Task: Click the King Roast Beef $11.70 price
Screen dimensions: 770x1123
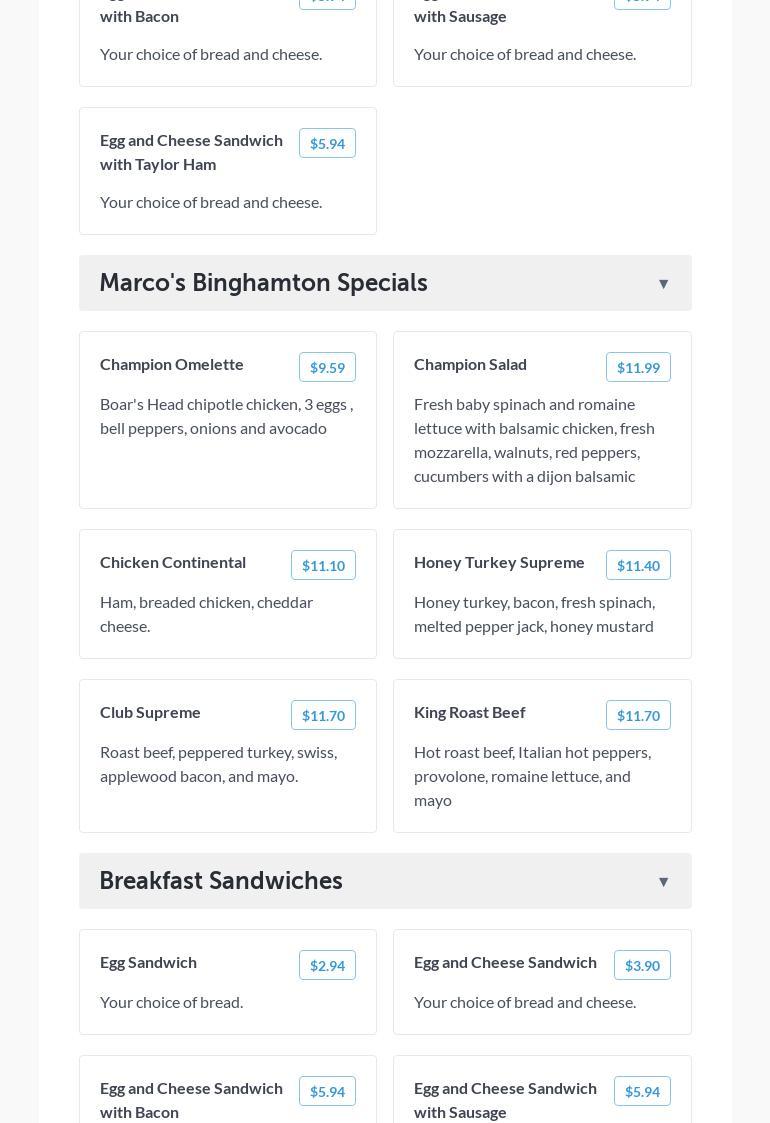Action: [x=638, y=715]
